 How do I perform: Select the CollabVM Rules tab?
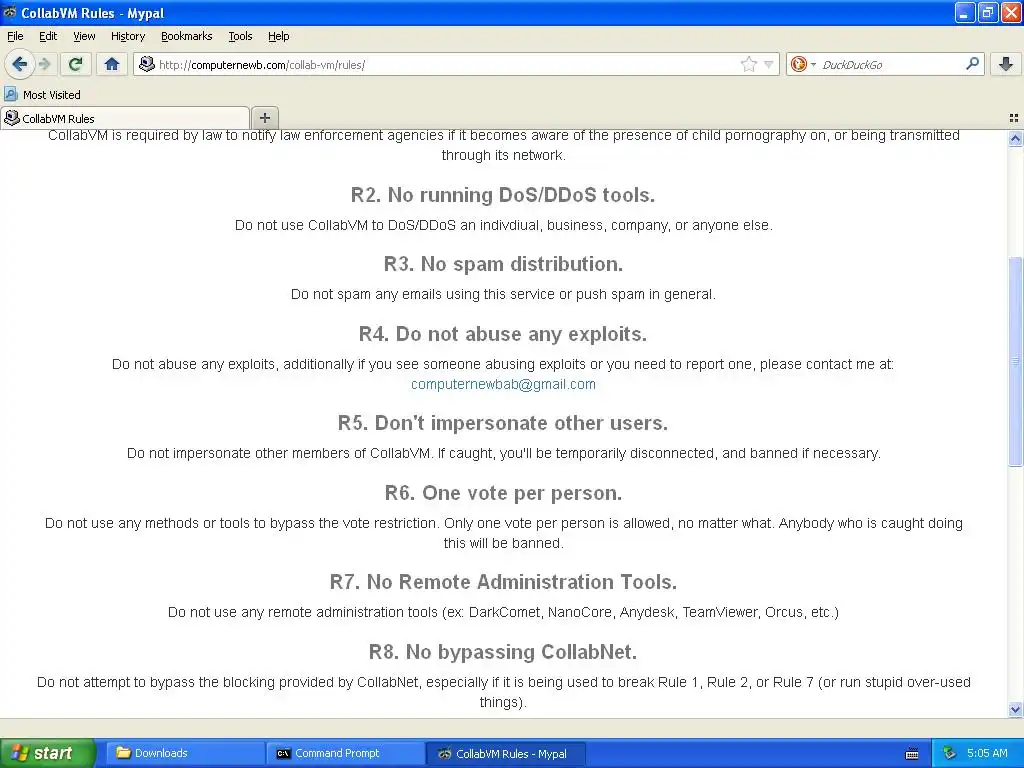pos(125,118)
